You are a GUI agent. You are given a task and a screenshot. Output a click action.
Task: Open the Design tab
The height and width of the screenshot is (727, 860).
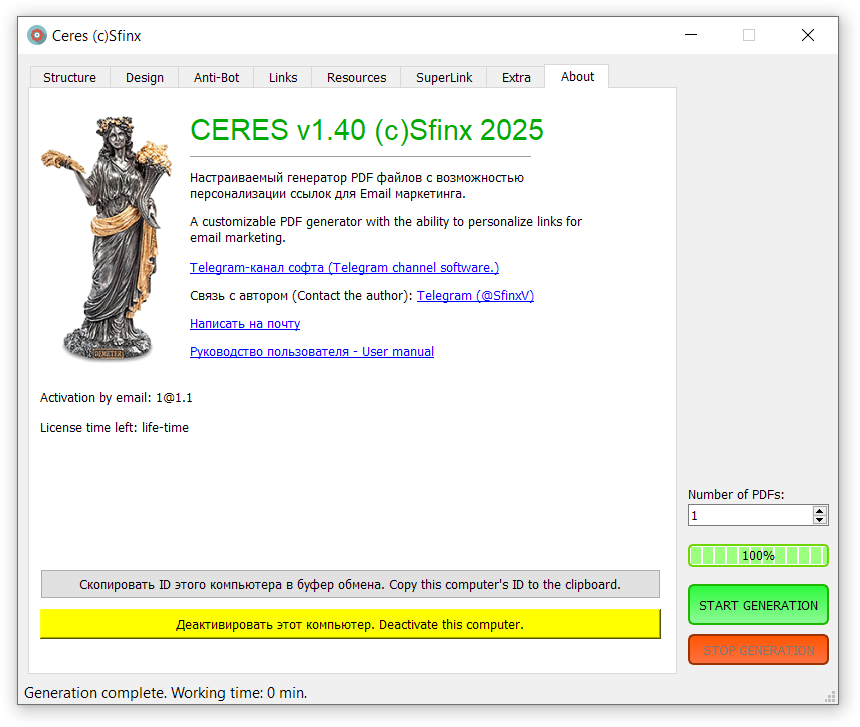point(144,77)
